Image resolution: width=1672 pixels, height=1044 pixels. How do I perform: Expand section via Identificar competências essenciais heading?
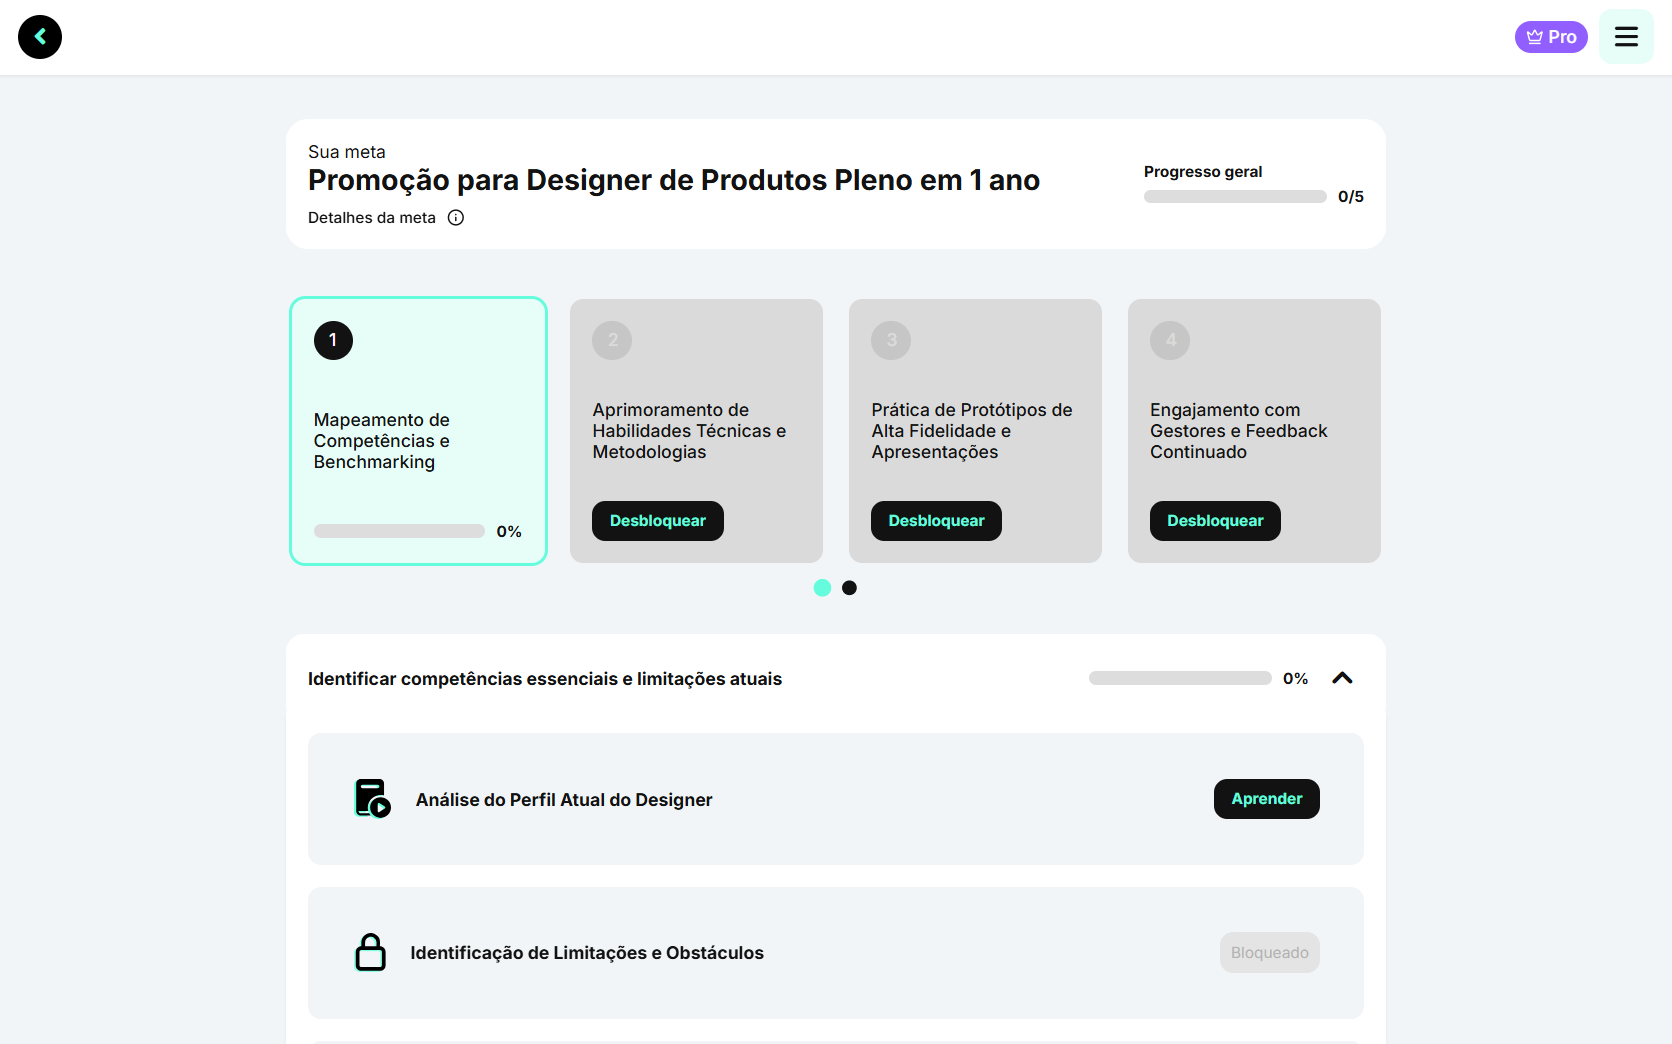[545, 679]
